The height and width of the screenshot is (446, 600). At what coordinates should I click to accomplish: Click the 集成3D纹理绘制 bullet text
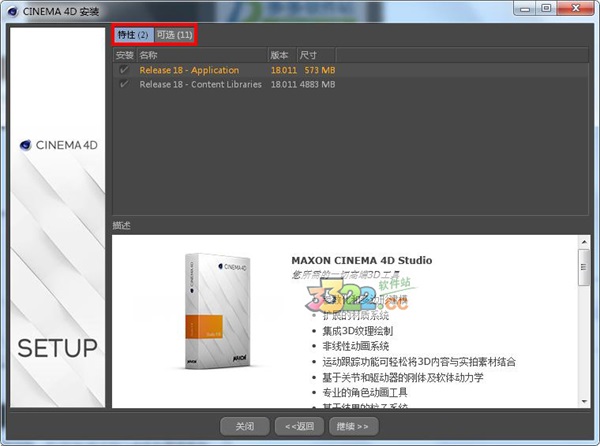point(357,331)
